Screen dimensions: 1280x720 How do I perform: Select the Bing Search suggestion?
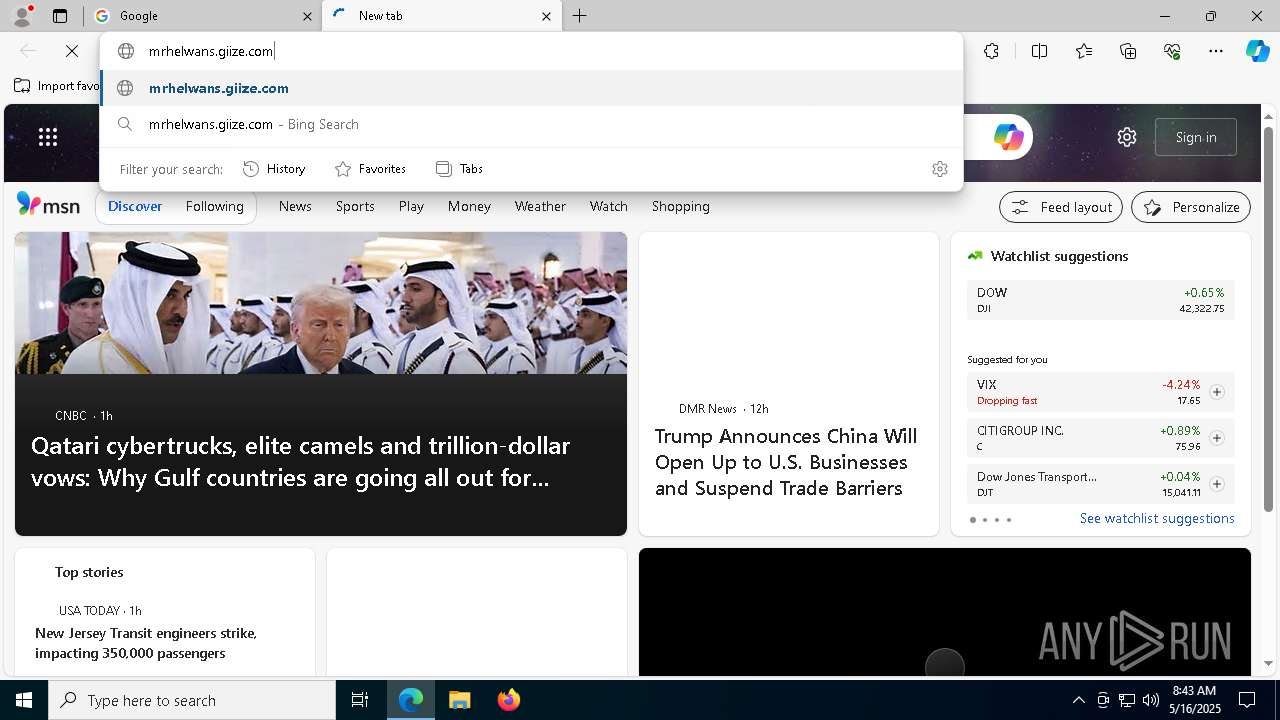(532, 124)
